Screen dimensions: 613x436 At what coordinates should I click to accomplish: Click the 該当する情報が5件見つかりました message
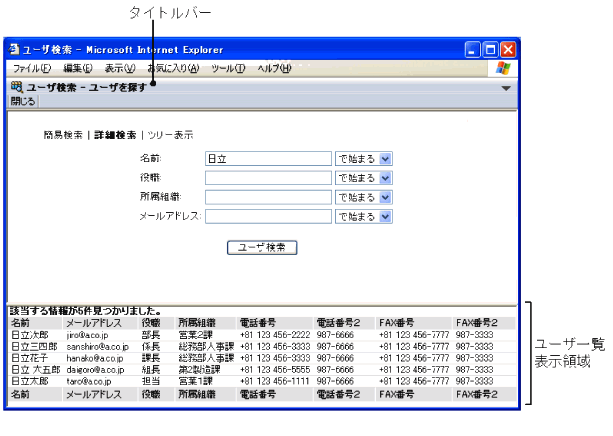tap(85, 311)
